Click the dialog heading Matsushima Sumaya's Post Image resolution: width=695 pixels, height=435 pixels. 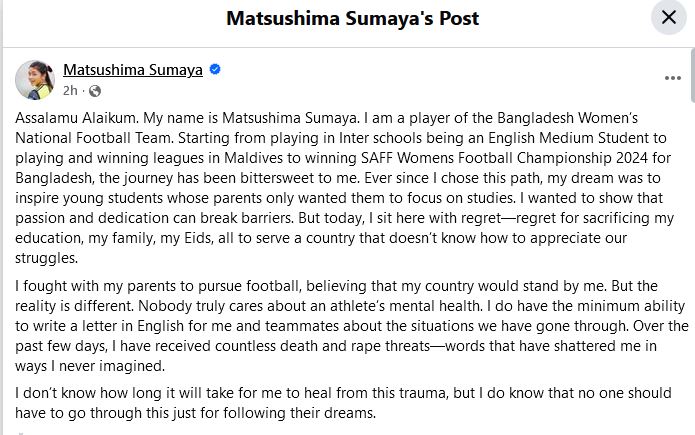click(x=353, y=18)
